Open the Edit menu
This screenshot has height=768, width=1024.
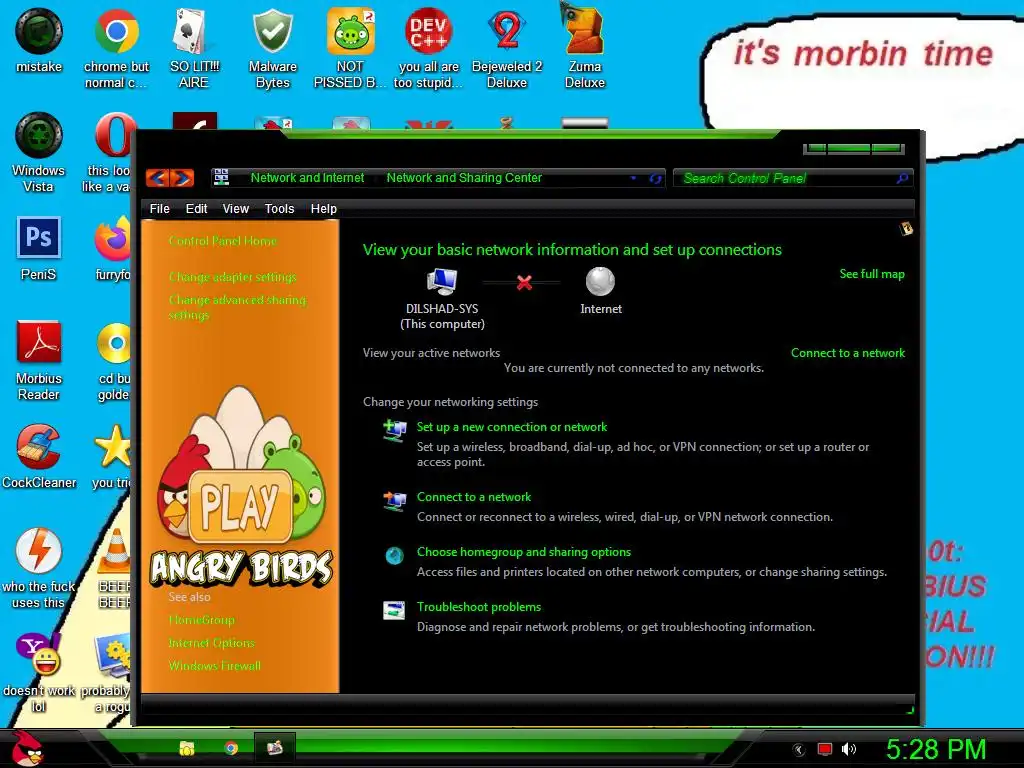196,208
